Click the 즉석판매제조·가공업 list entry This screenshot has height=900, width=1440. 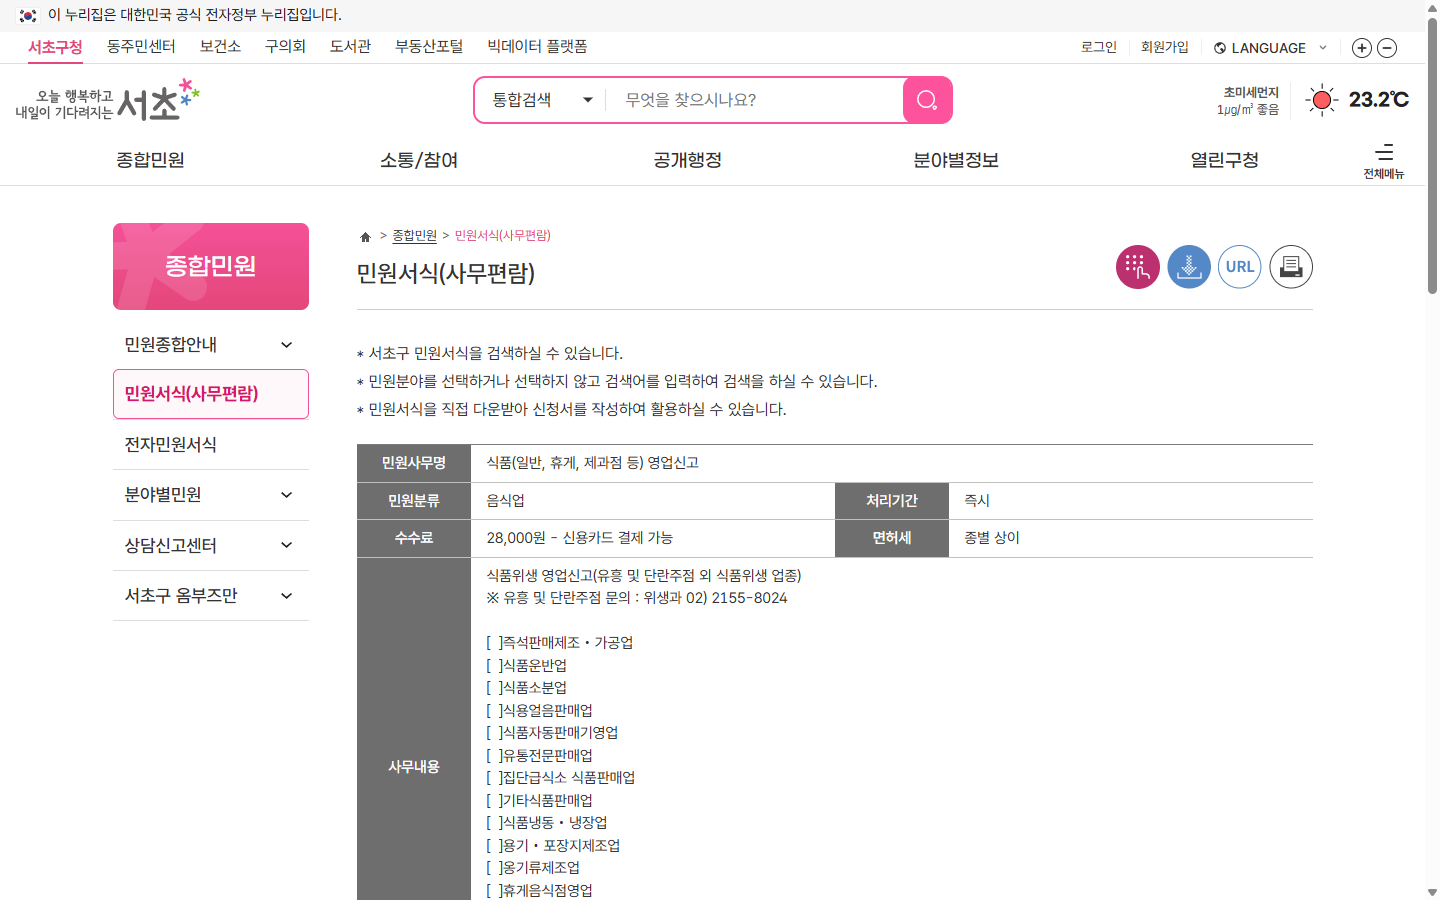click(x=560, y=643)
